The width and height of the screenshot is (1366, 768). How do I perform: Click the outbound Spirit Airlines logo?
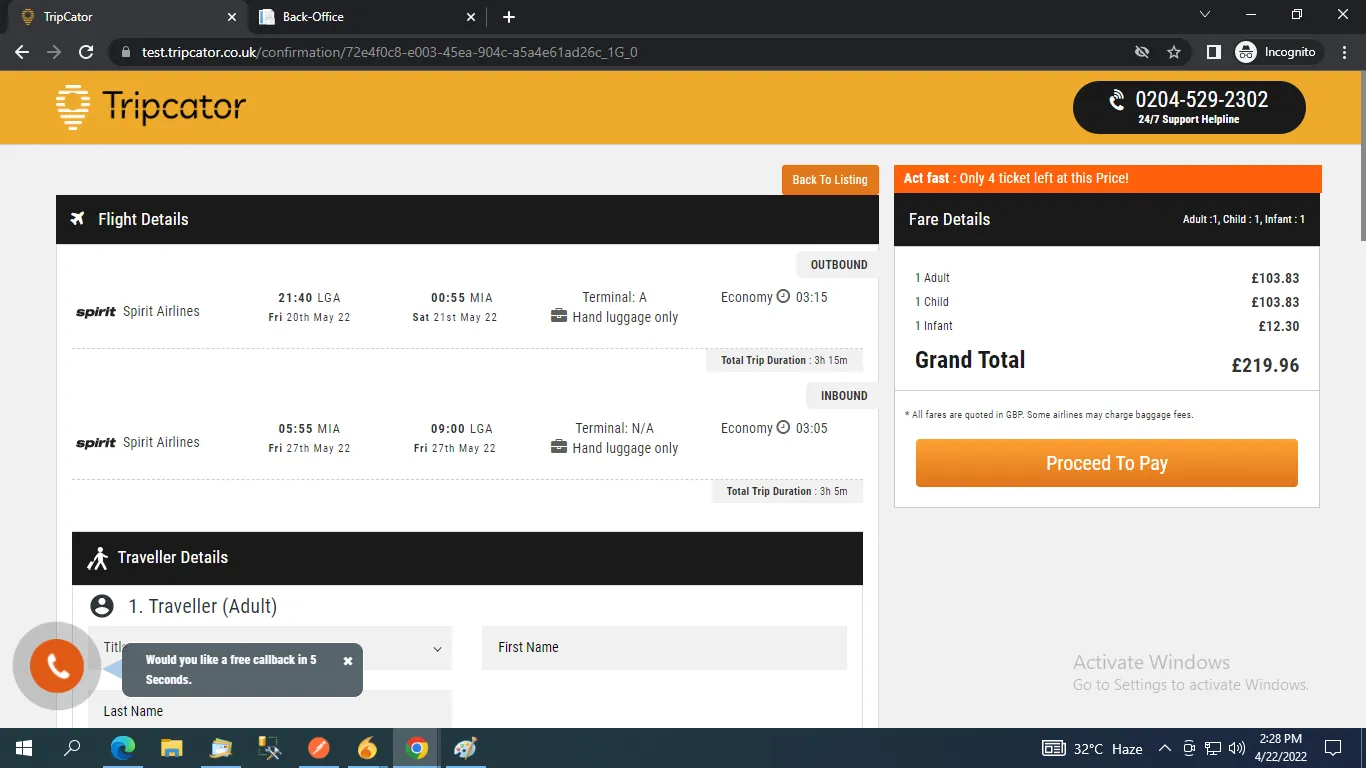pos(96,312)
